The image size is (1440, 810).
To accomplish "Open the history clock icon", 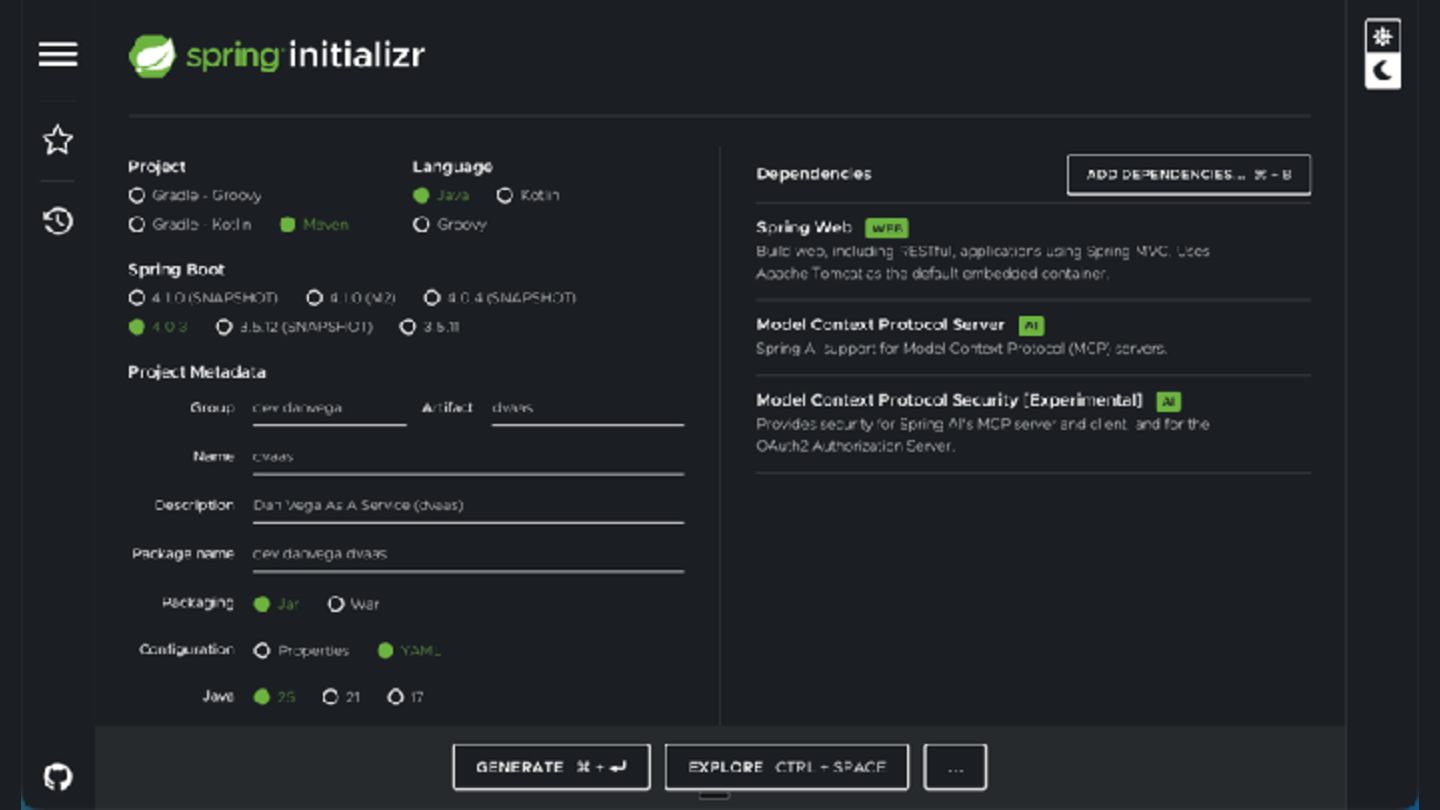I will (x=58, y=221).
